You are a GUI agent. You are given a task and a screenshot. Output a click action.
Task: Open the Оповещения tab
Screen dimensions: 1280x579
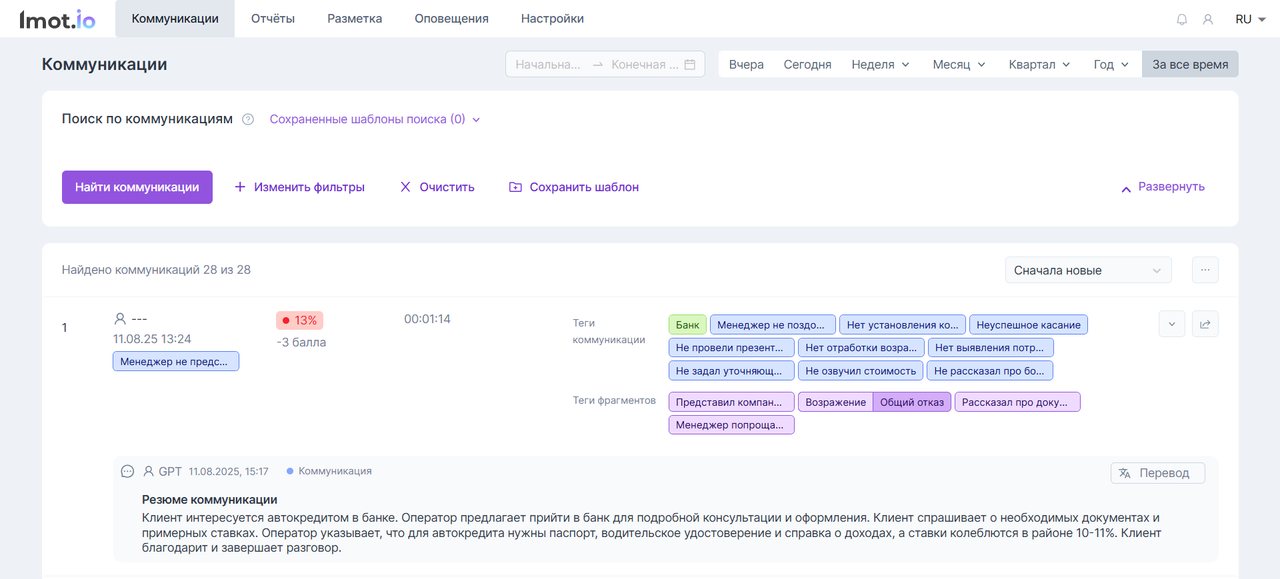(x=451, y=19)
